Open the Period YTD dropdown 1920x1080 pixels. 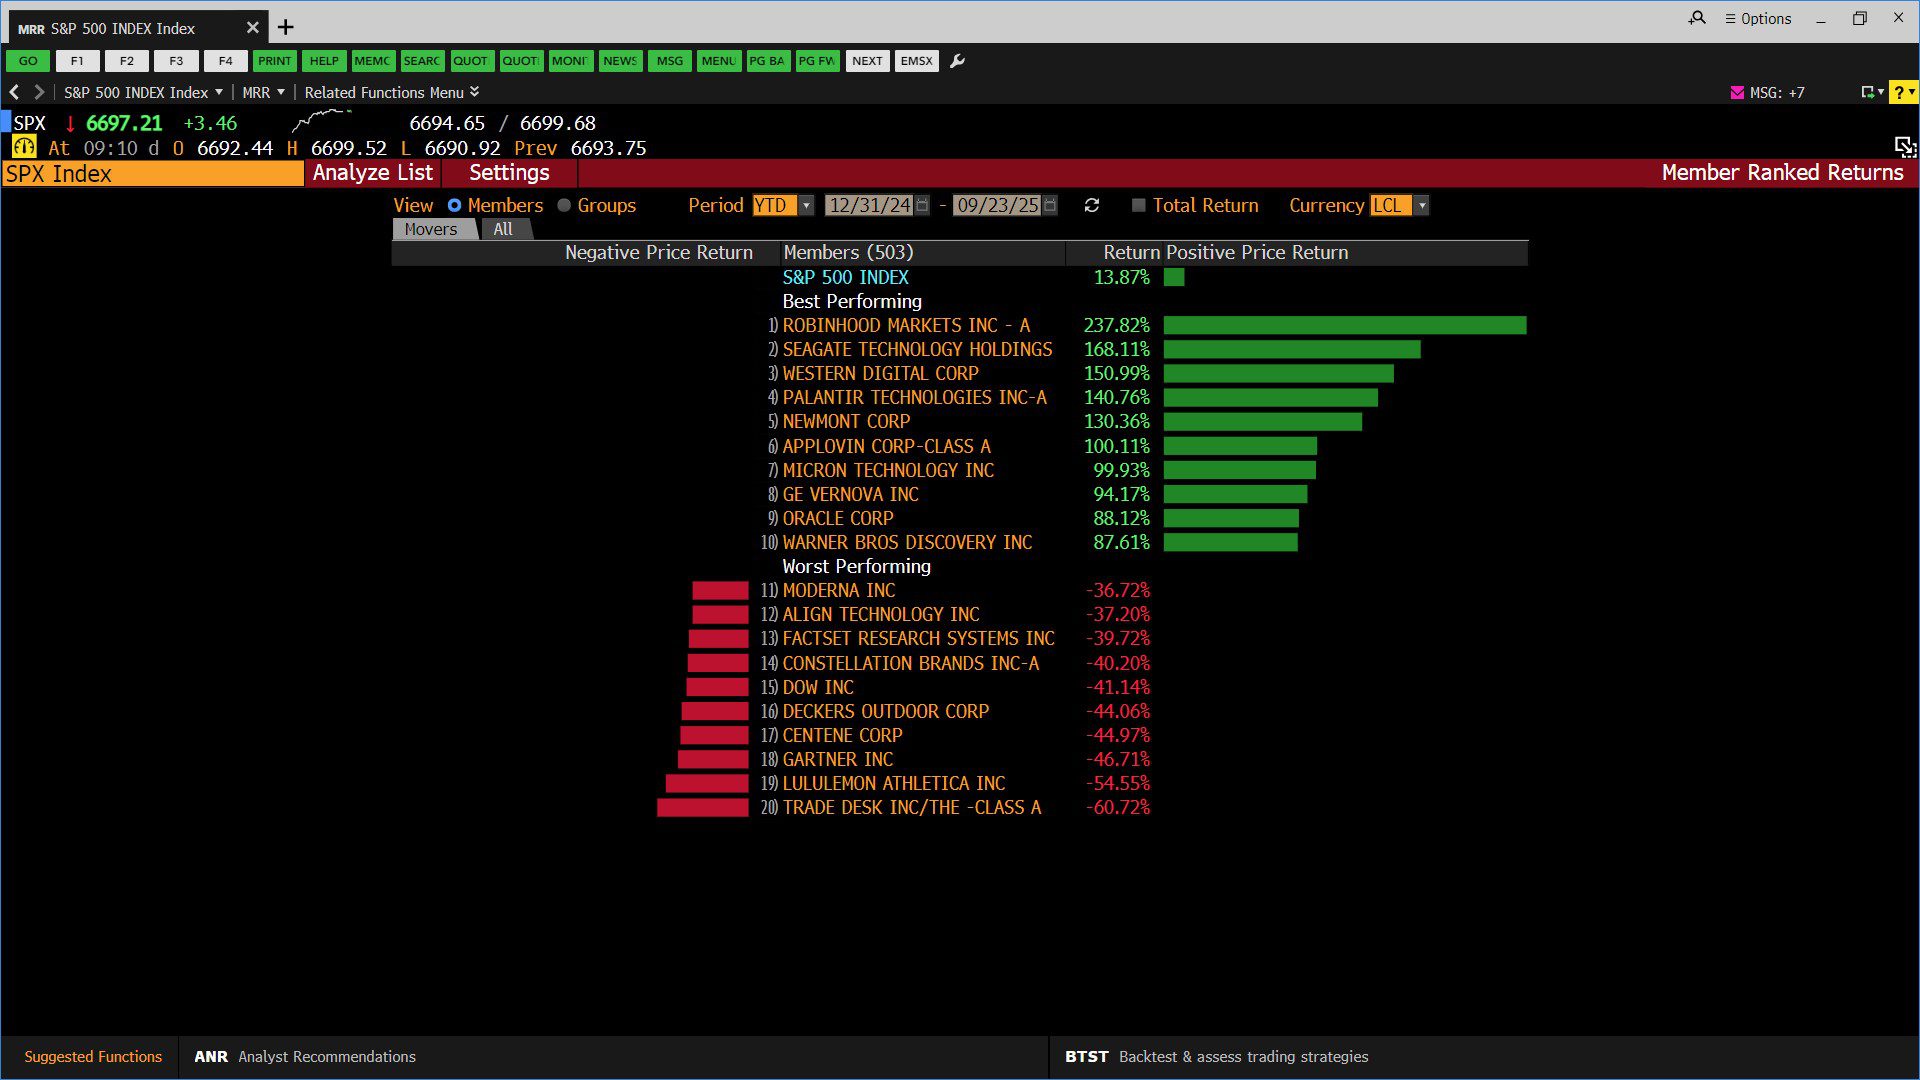[x=806, y=205]
